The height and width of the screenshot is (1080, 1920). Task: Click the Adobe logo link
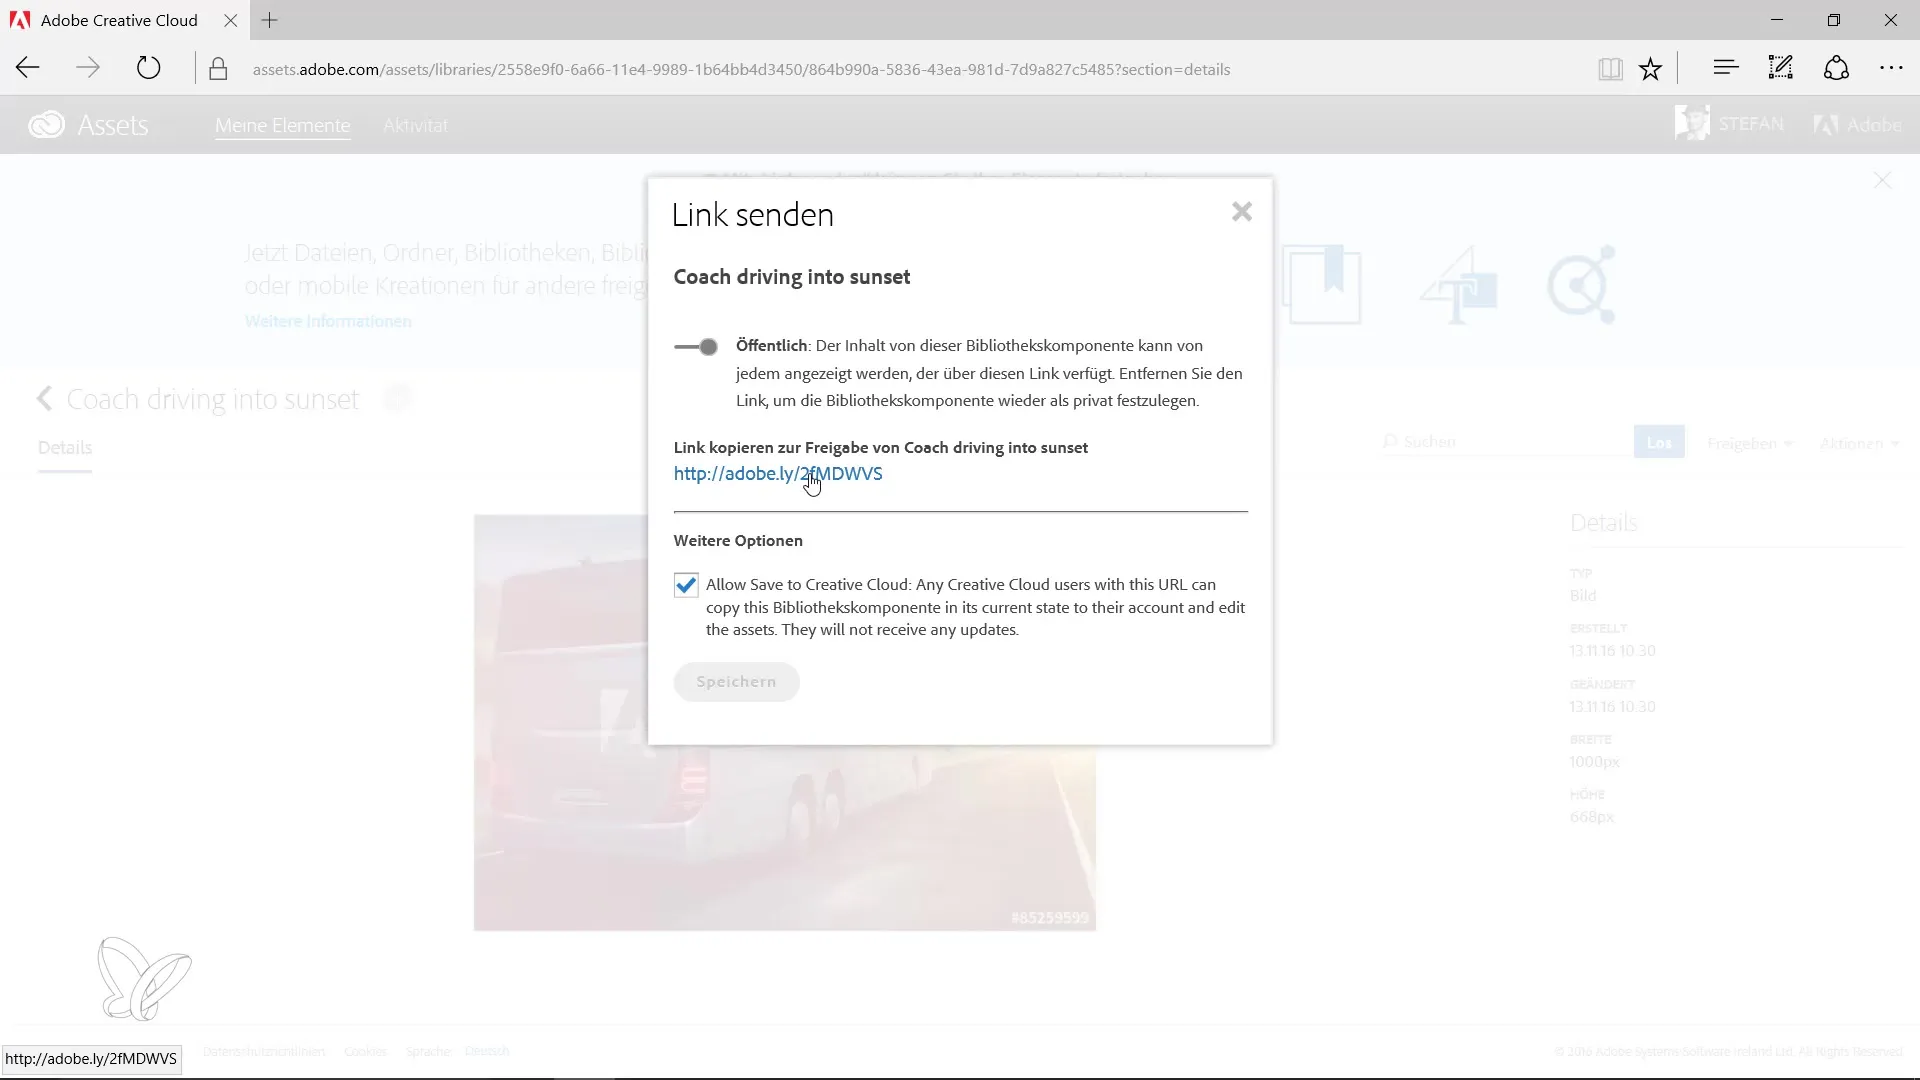[x=1858, y=125]
